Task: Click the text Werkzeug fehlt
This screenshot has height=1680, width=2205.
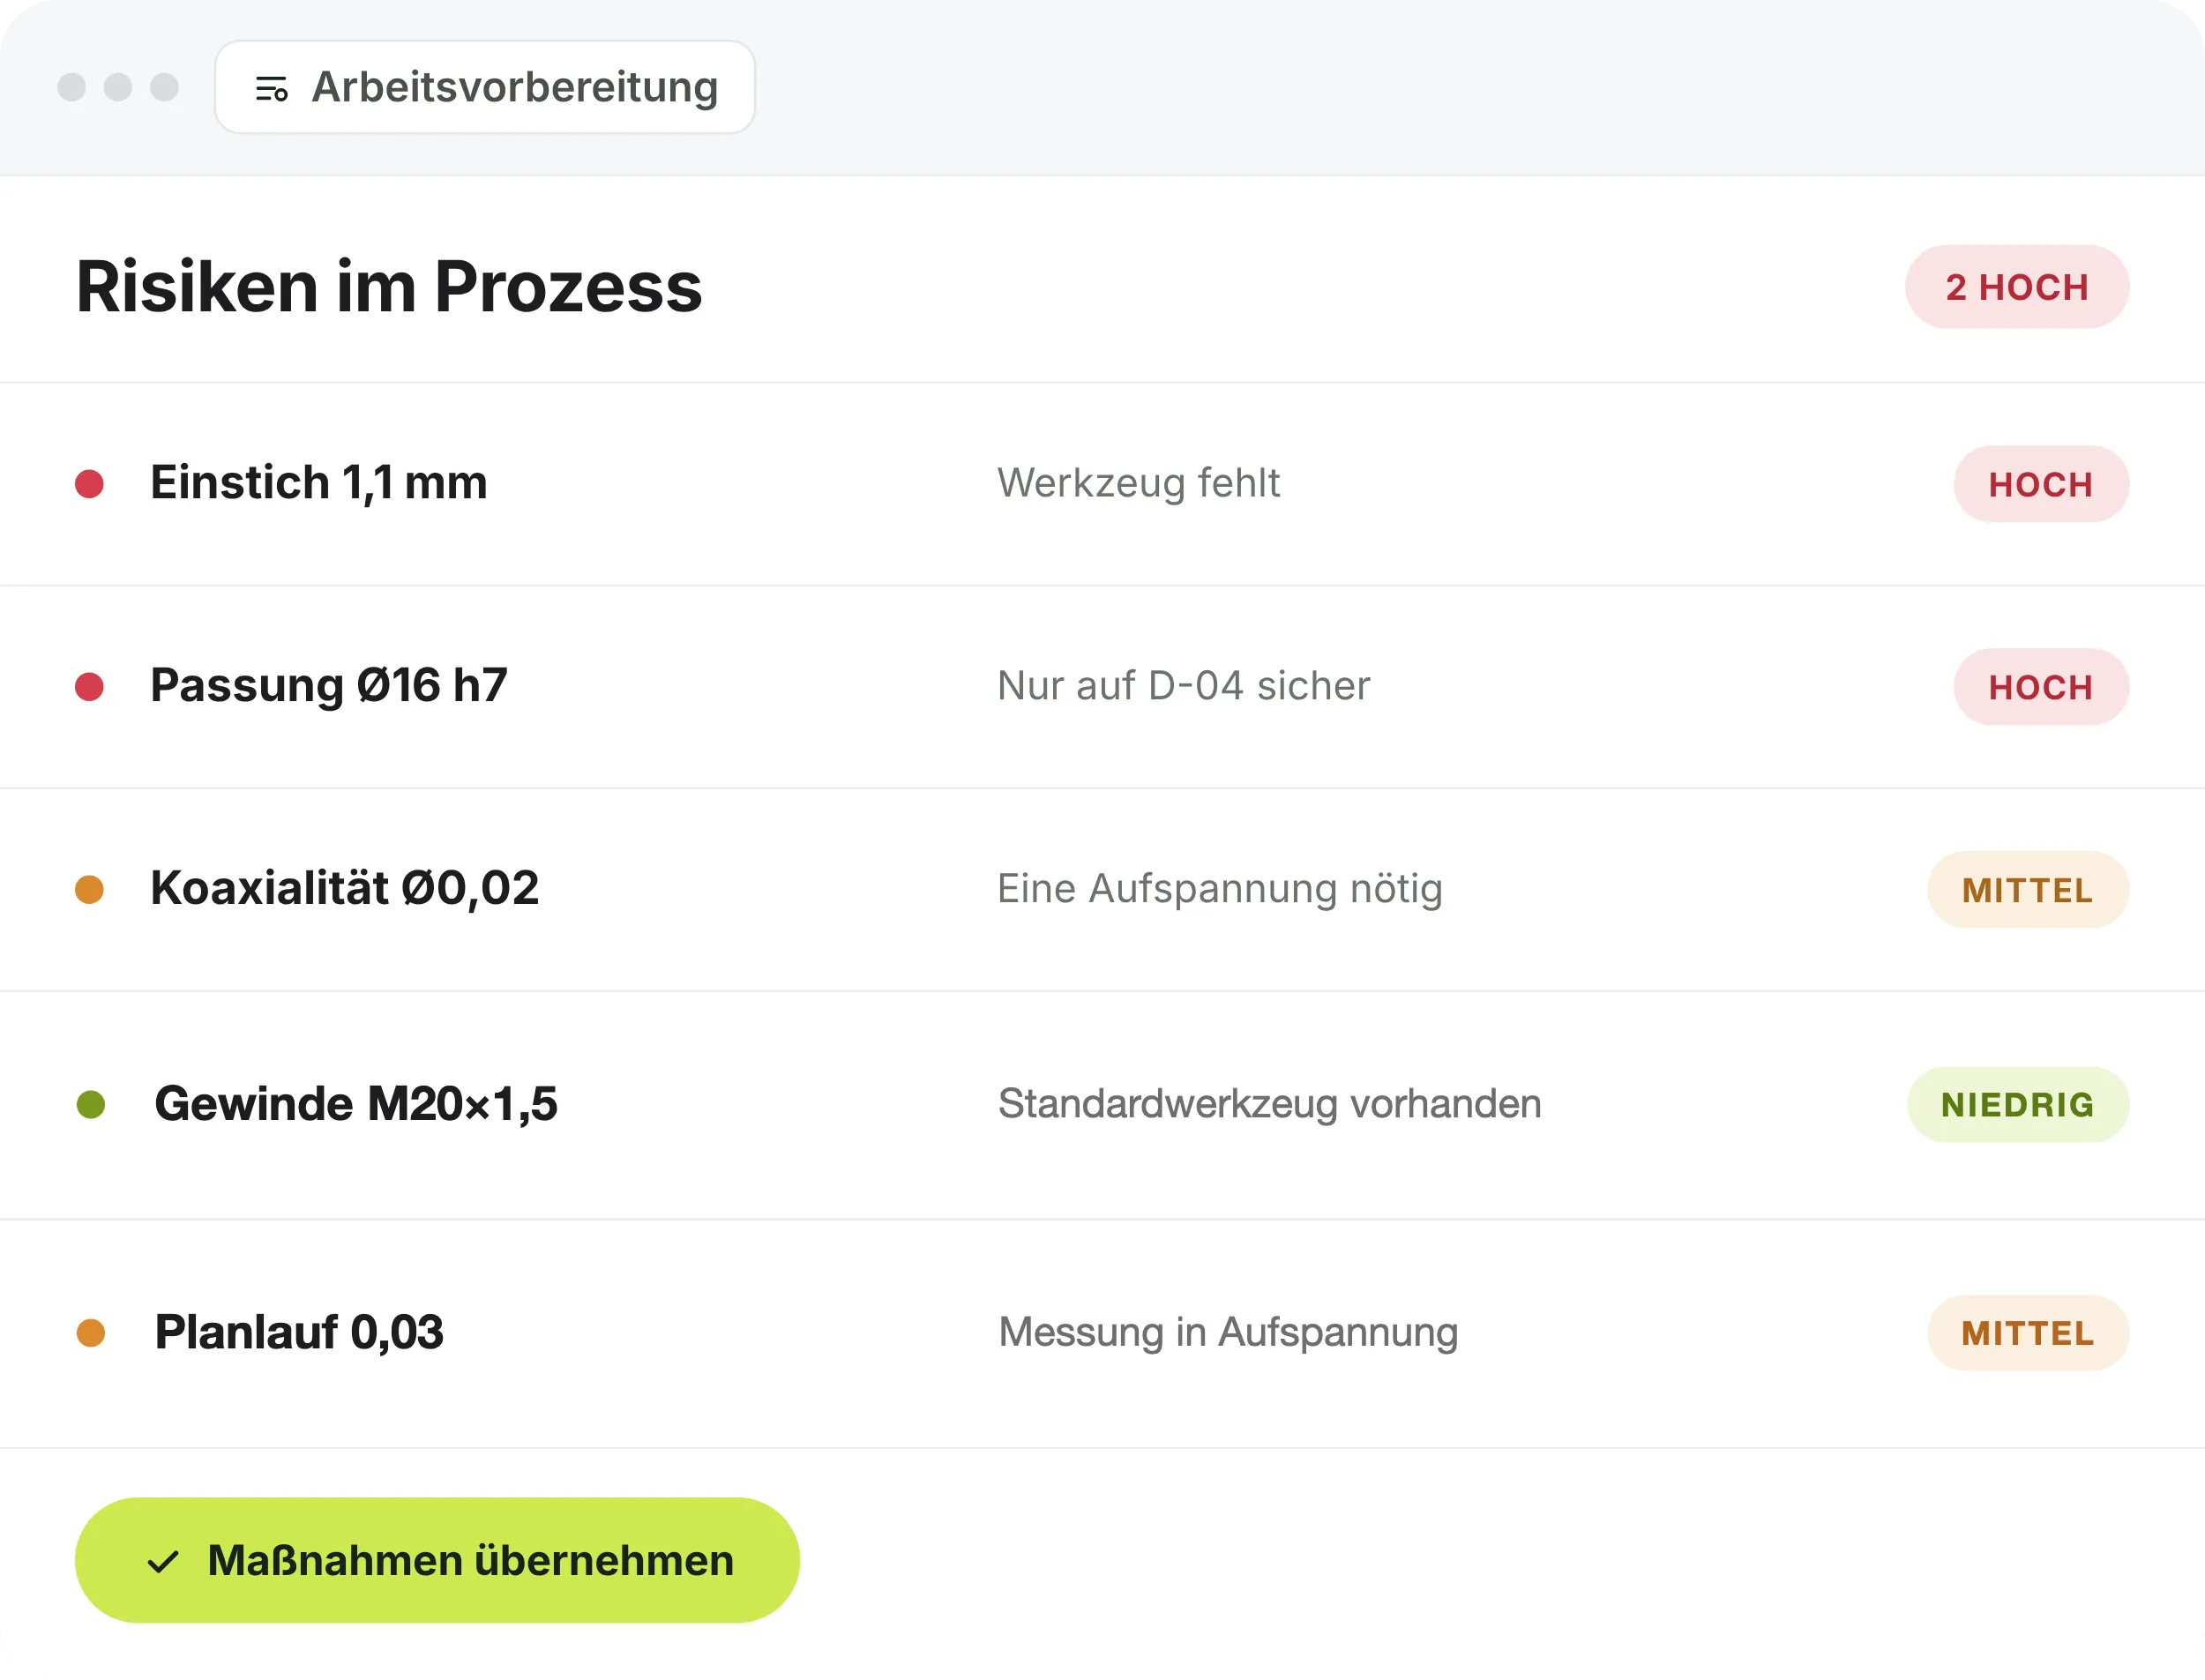Action: coord(1139,483)
